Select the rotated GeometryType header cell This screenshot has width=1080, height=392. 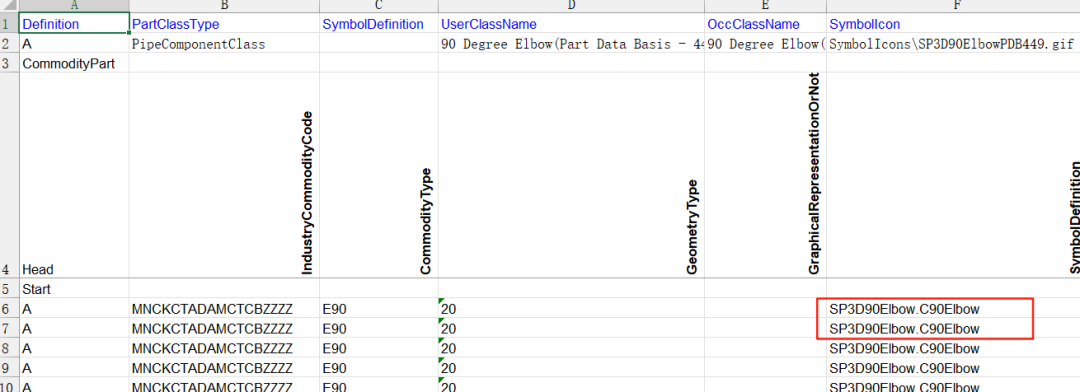click(571, 175)
